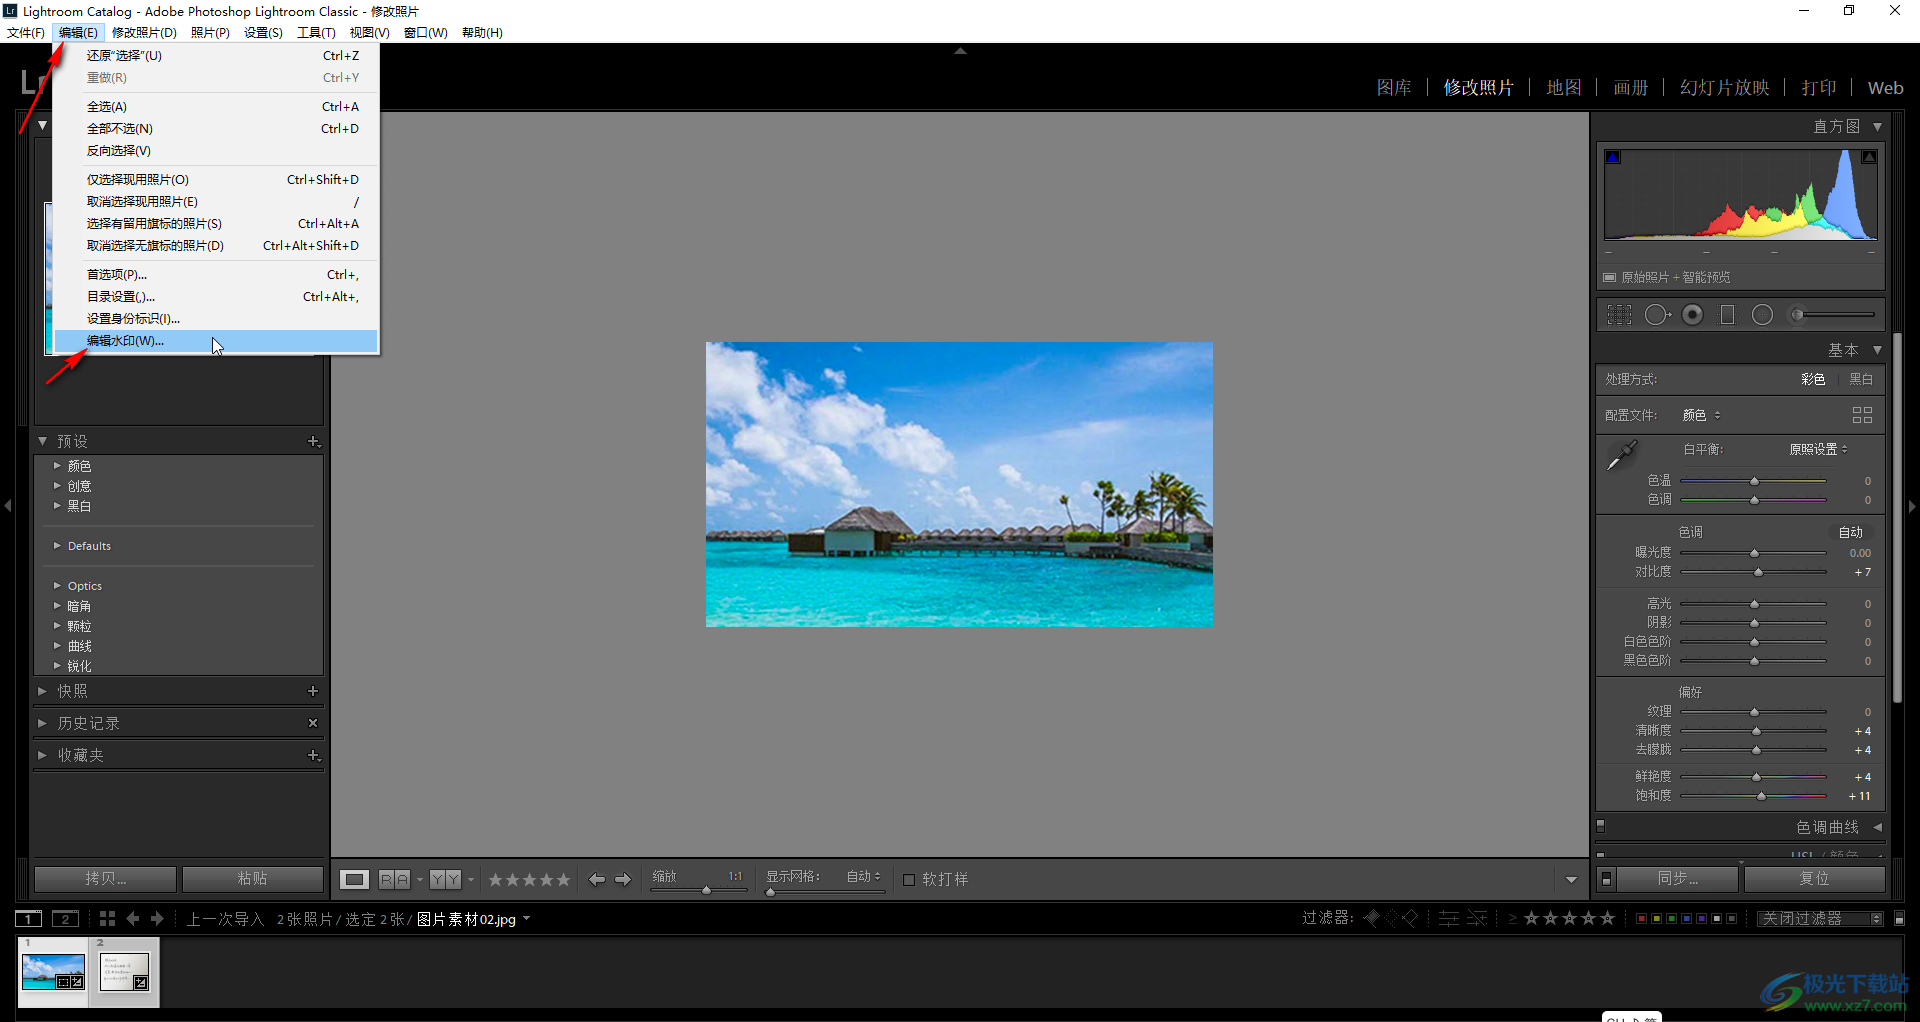This screenshot has width=1920, height=1022.
Task: Enable the 软打样 soft proofing checkbox
Action: 909,880
